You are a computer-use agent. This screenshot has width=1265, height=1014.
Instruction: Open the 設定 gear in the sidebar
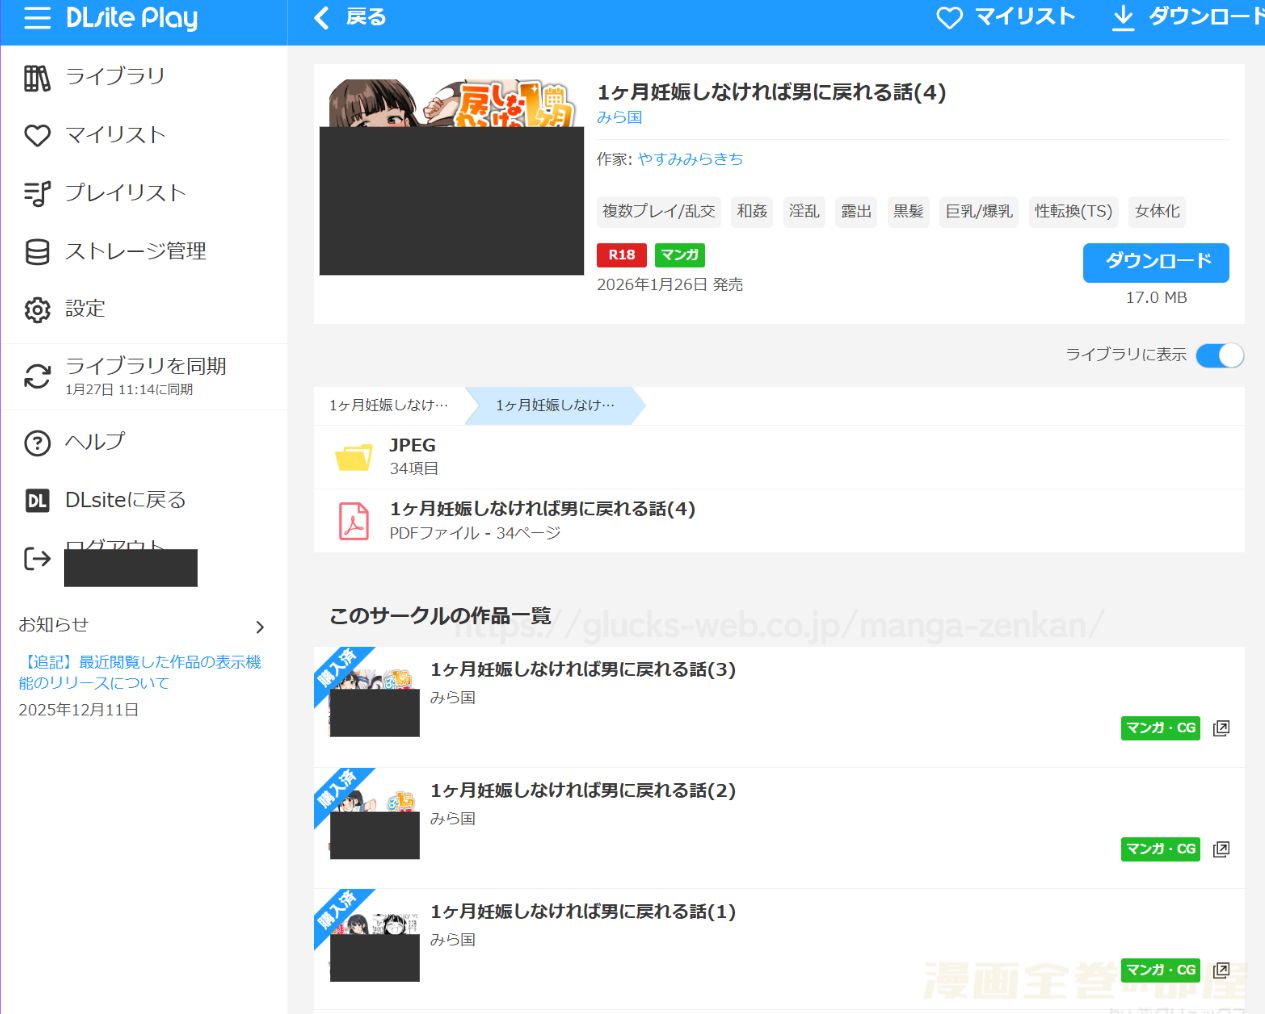click(x=37, y=309)
